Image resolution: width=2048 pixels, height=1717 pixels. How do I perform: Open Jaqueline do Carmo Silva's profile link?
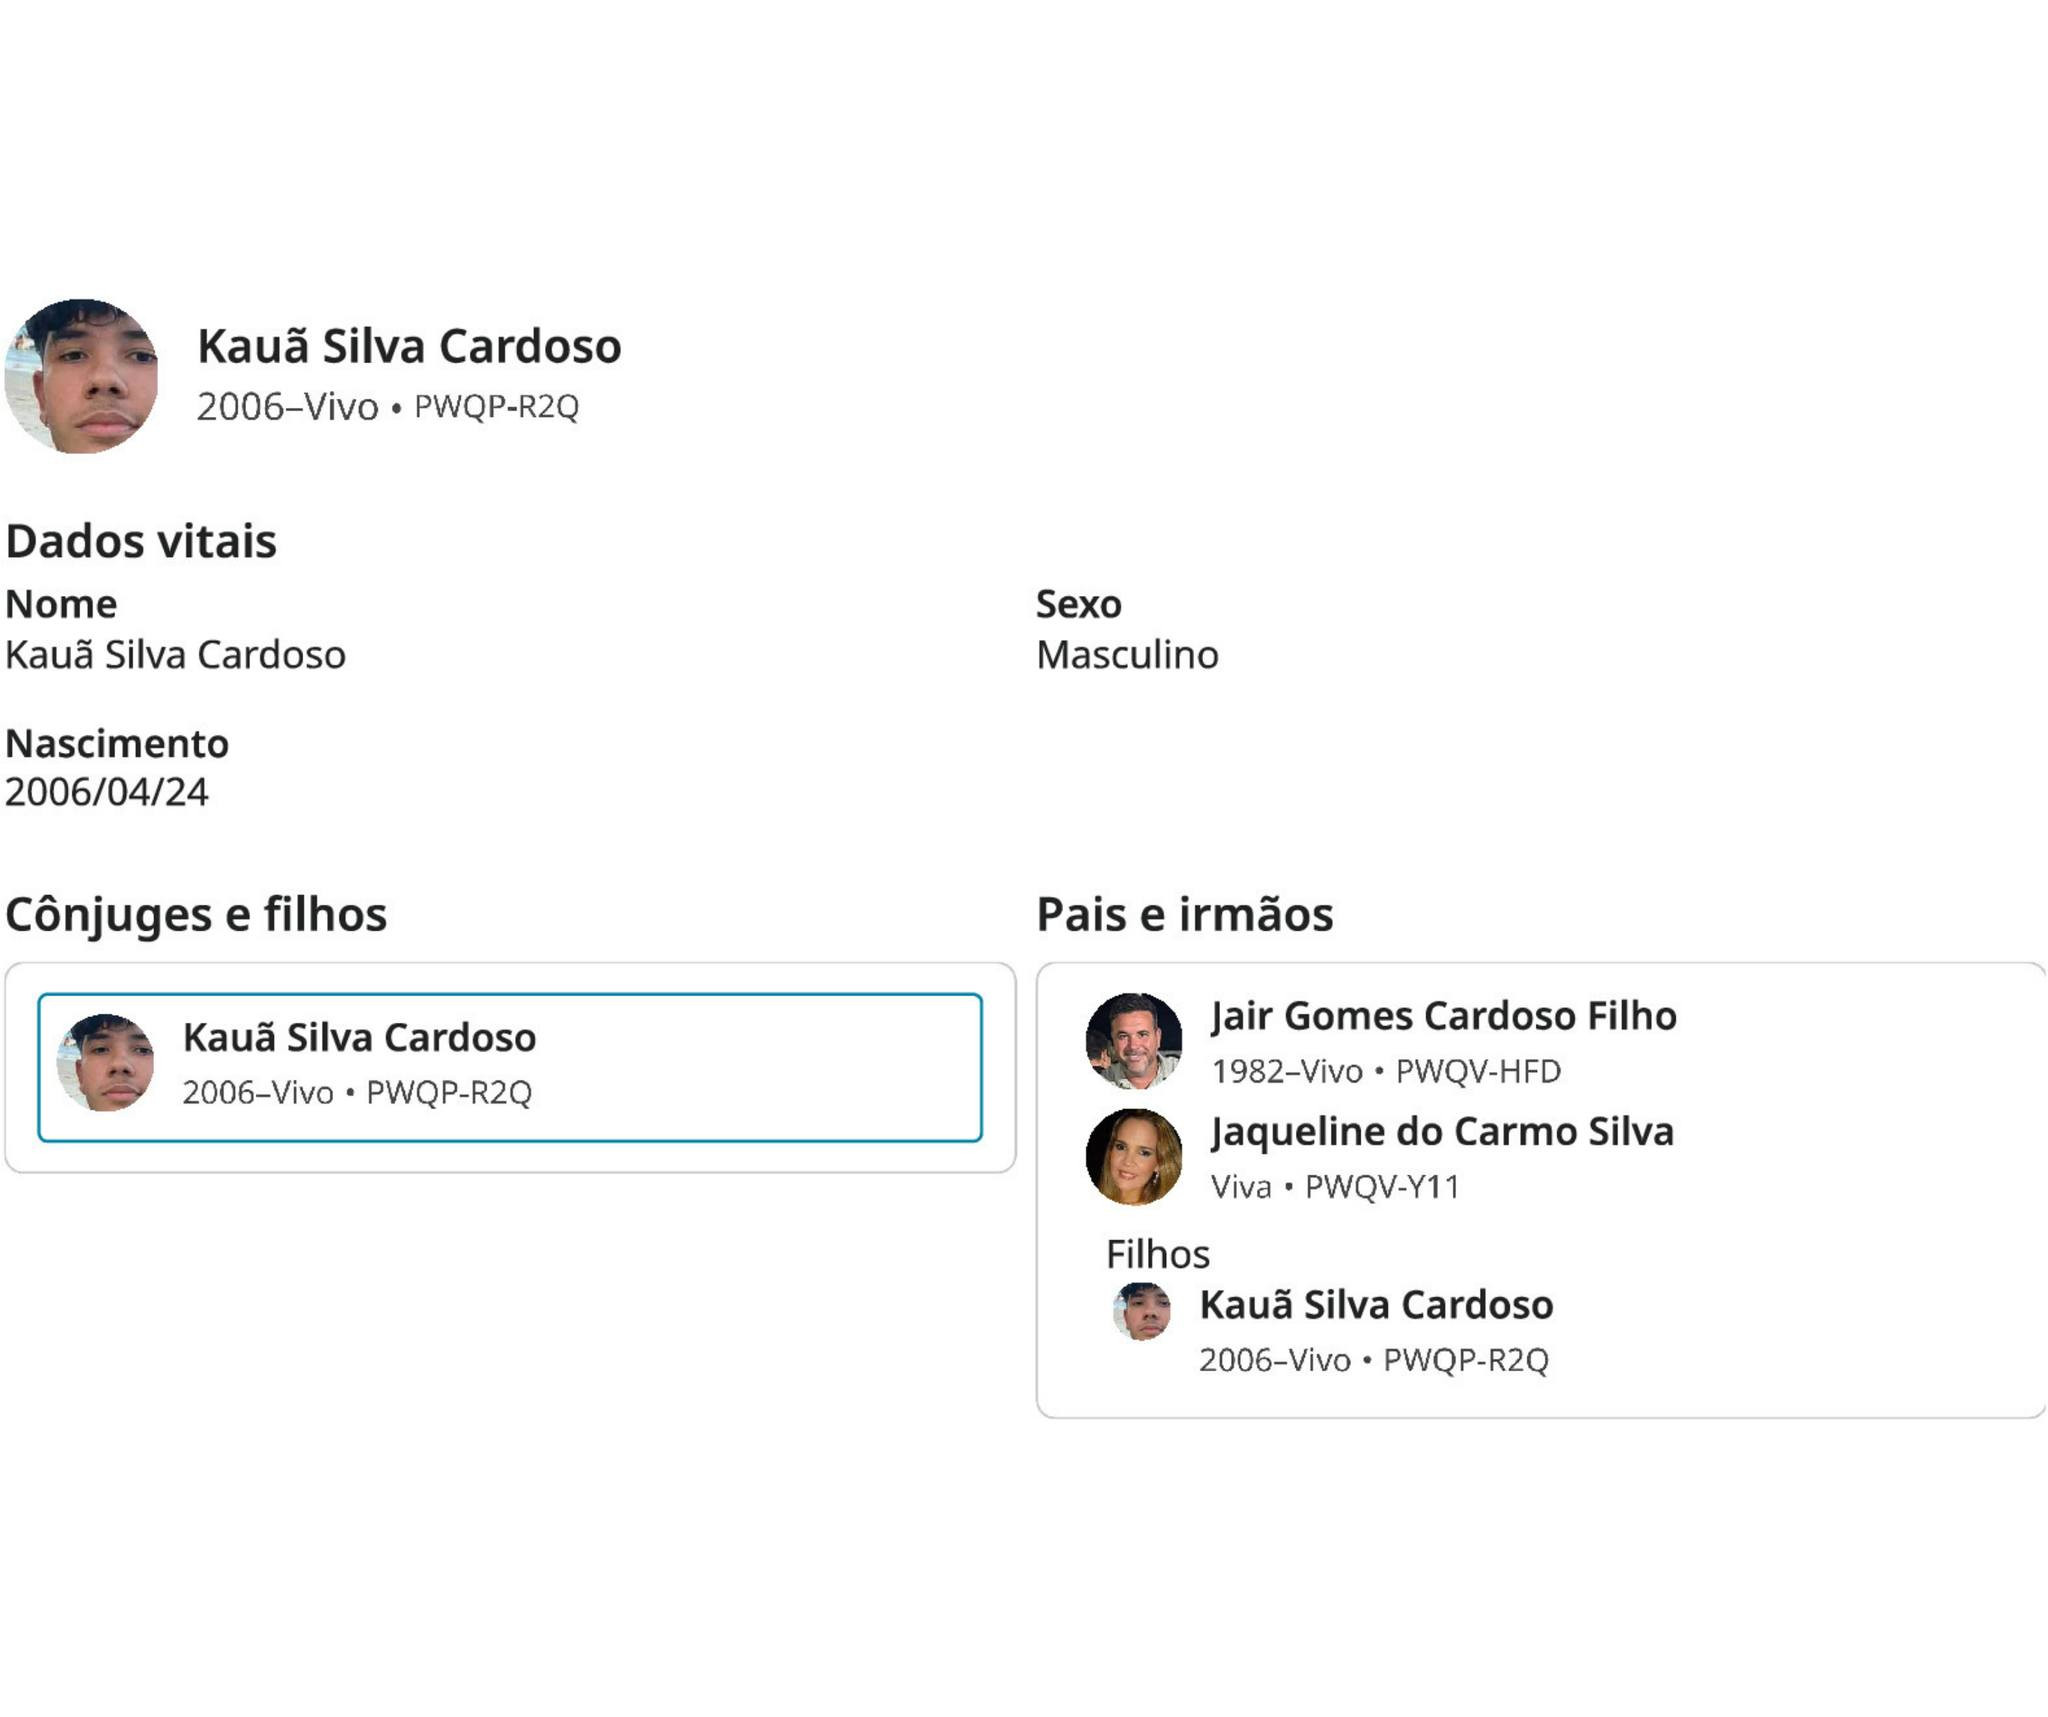point(1442,1132)
